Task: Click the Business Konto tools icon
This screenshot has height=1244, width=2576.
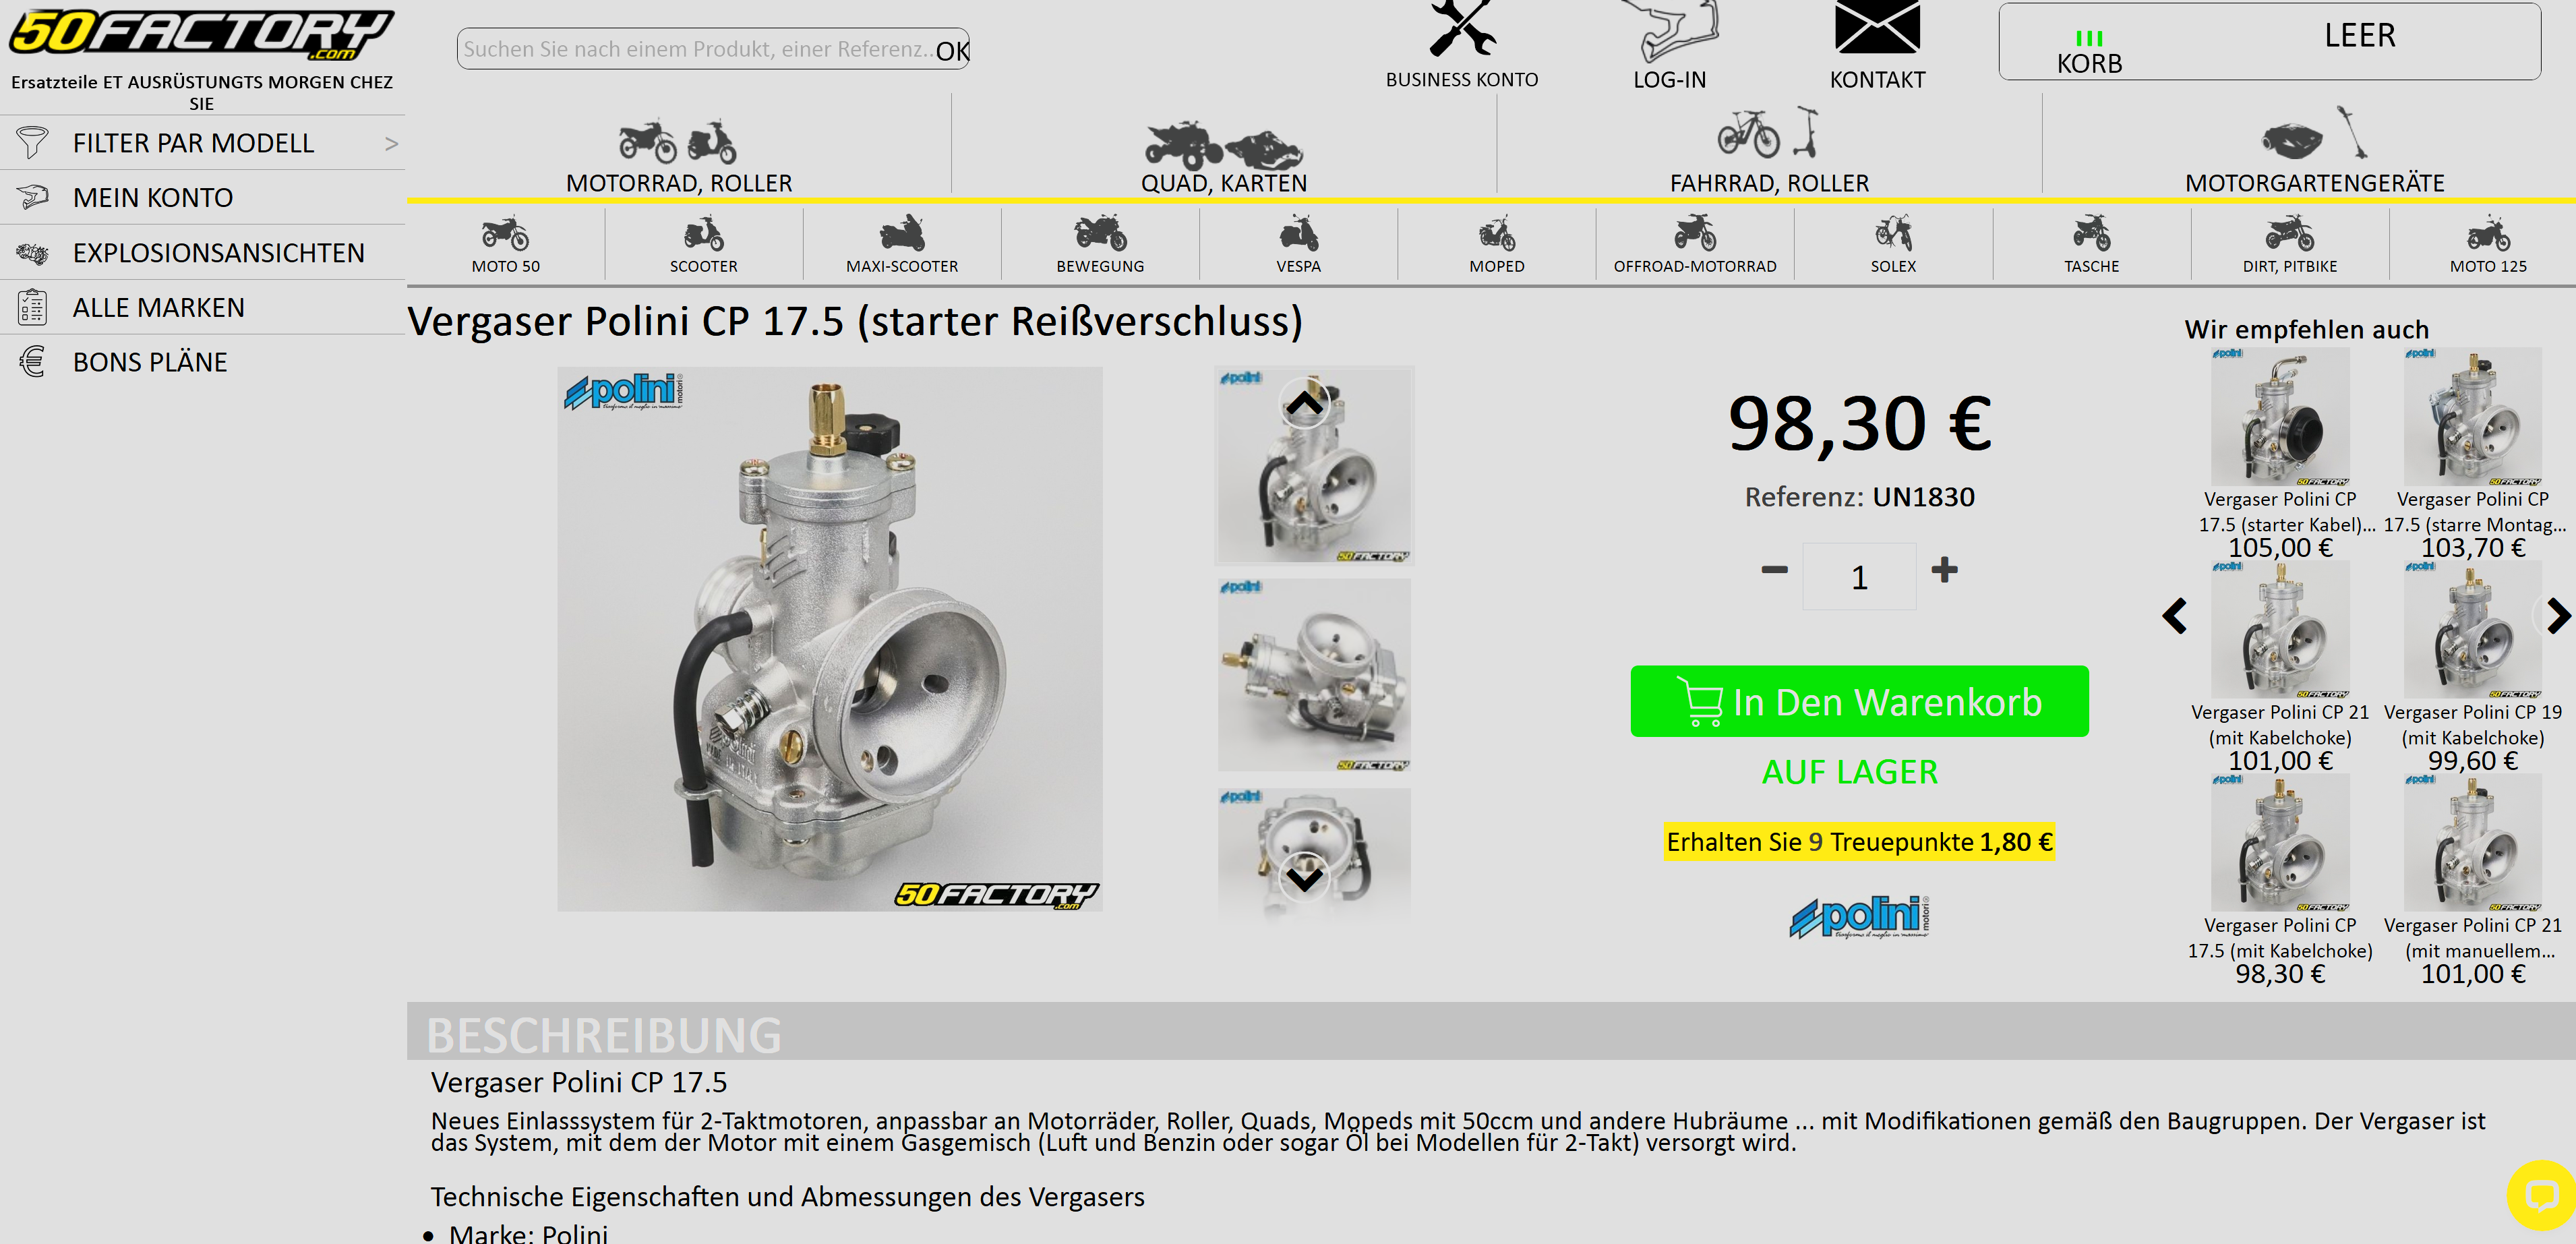Action: [1462, 28]
